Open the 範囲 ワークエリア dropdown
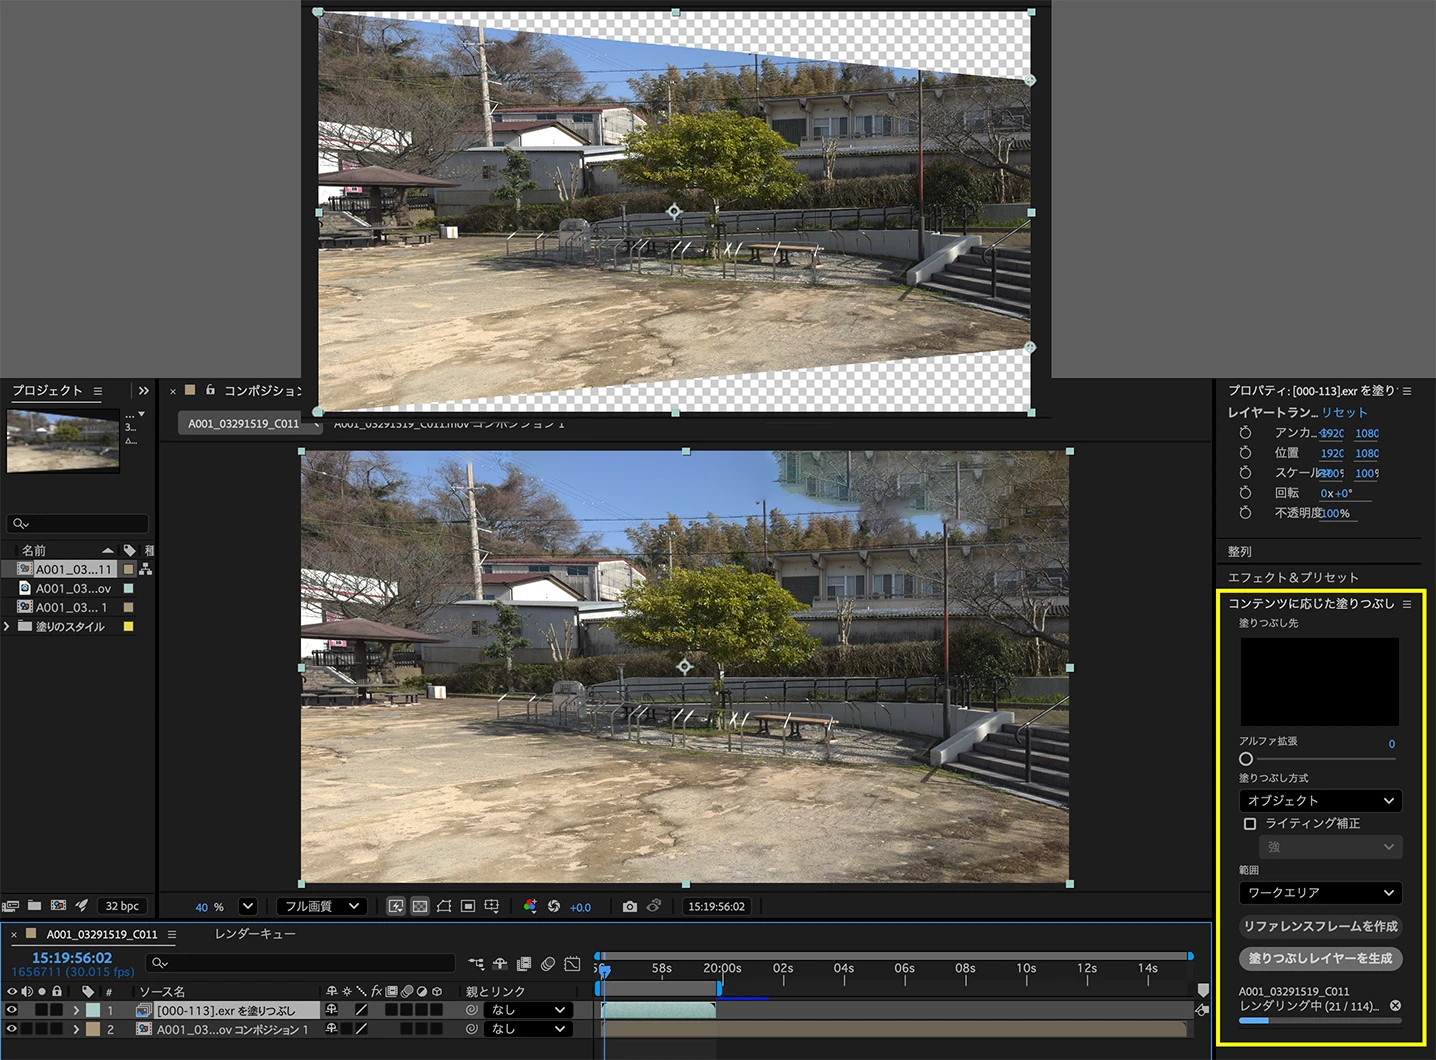Screen dimensions: 1436x1060 click(1320, 893)
